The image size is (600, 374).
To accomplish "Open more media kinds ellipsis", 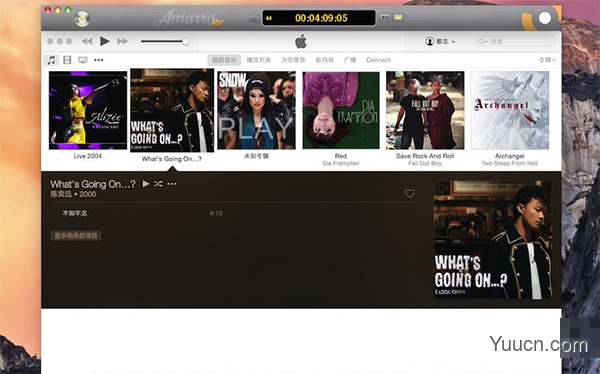I will pos(99,60).
